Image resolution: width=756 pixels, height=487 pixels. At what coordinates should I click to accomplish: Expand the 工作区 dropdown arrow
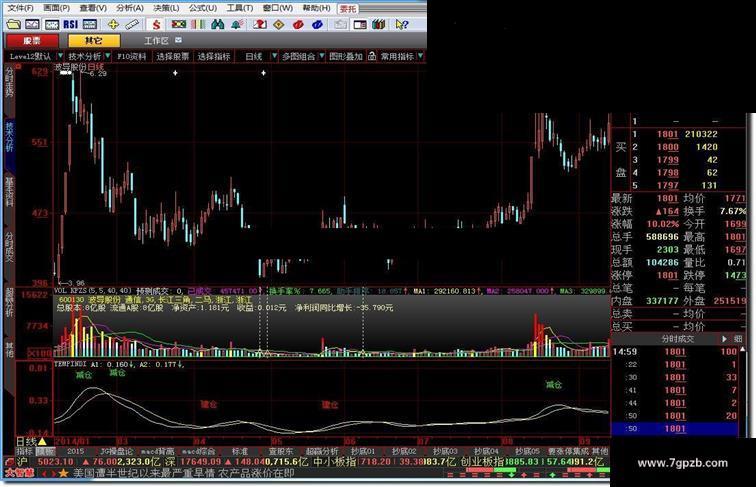tap(178, 40)
